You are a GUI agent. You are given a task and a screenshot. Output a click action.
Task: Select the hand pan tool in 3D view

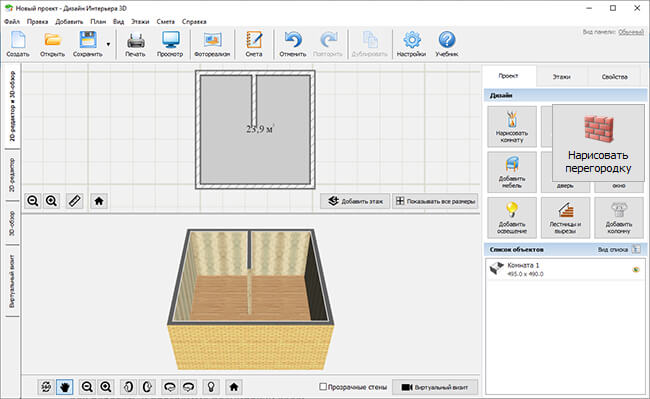65,387
